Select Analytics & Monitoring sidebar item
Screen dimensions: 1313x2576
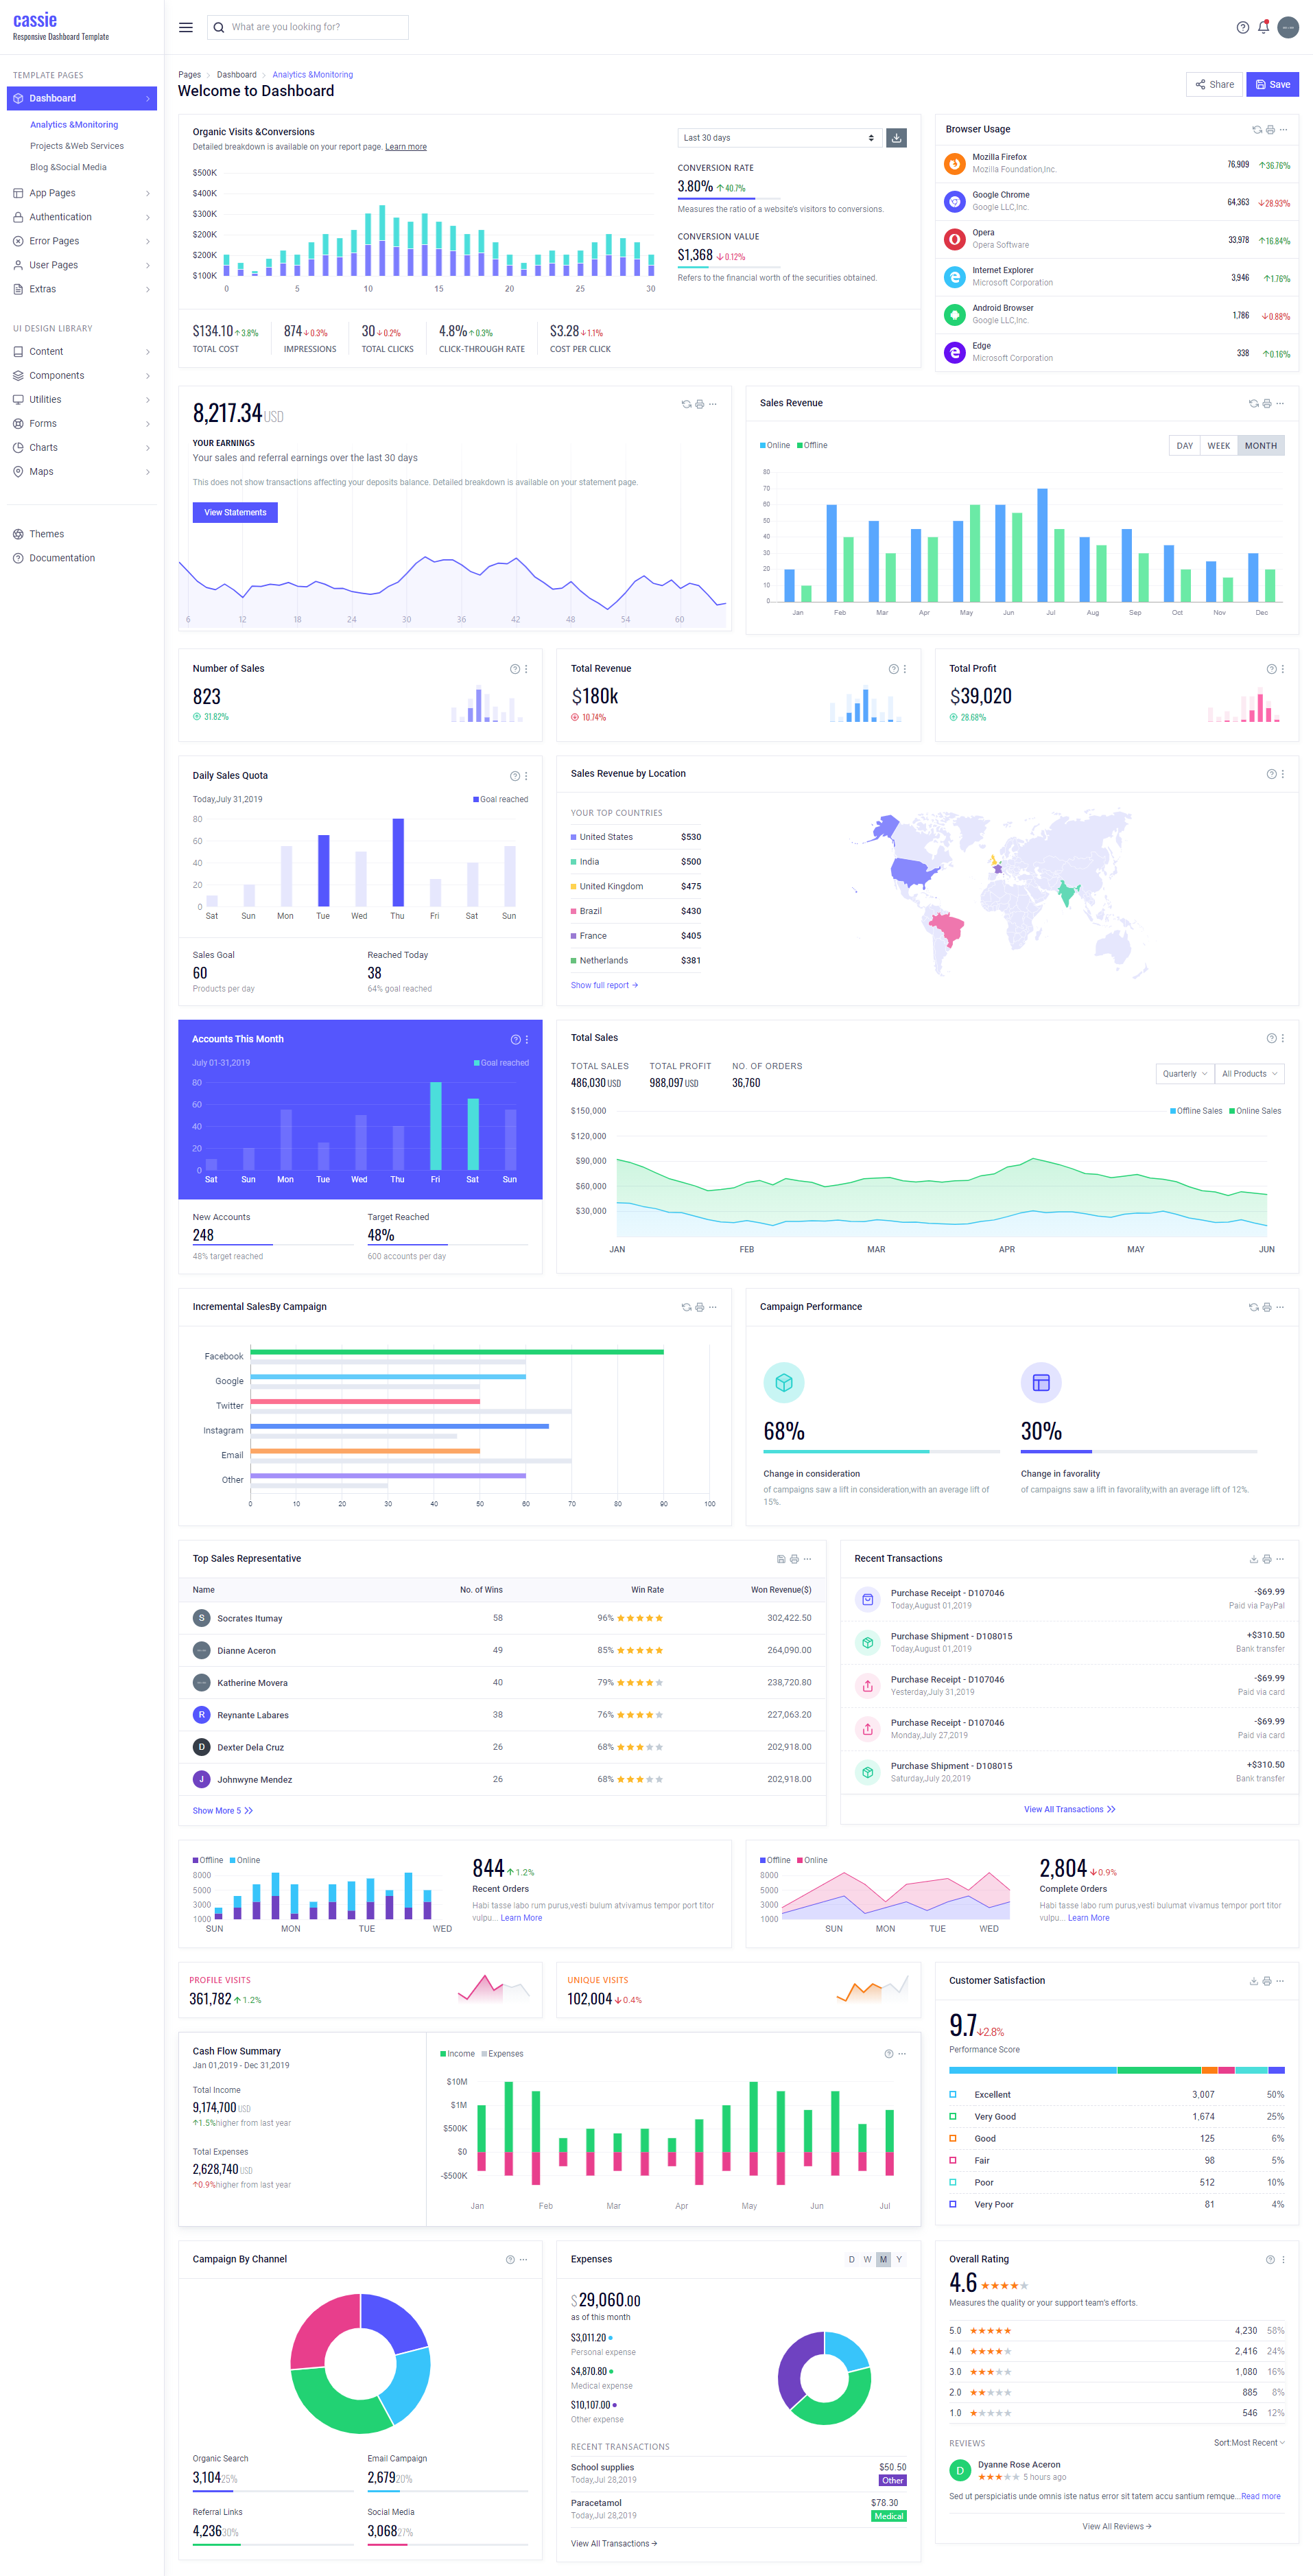[74, 125]
